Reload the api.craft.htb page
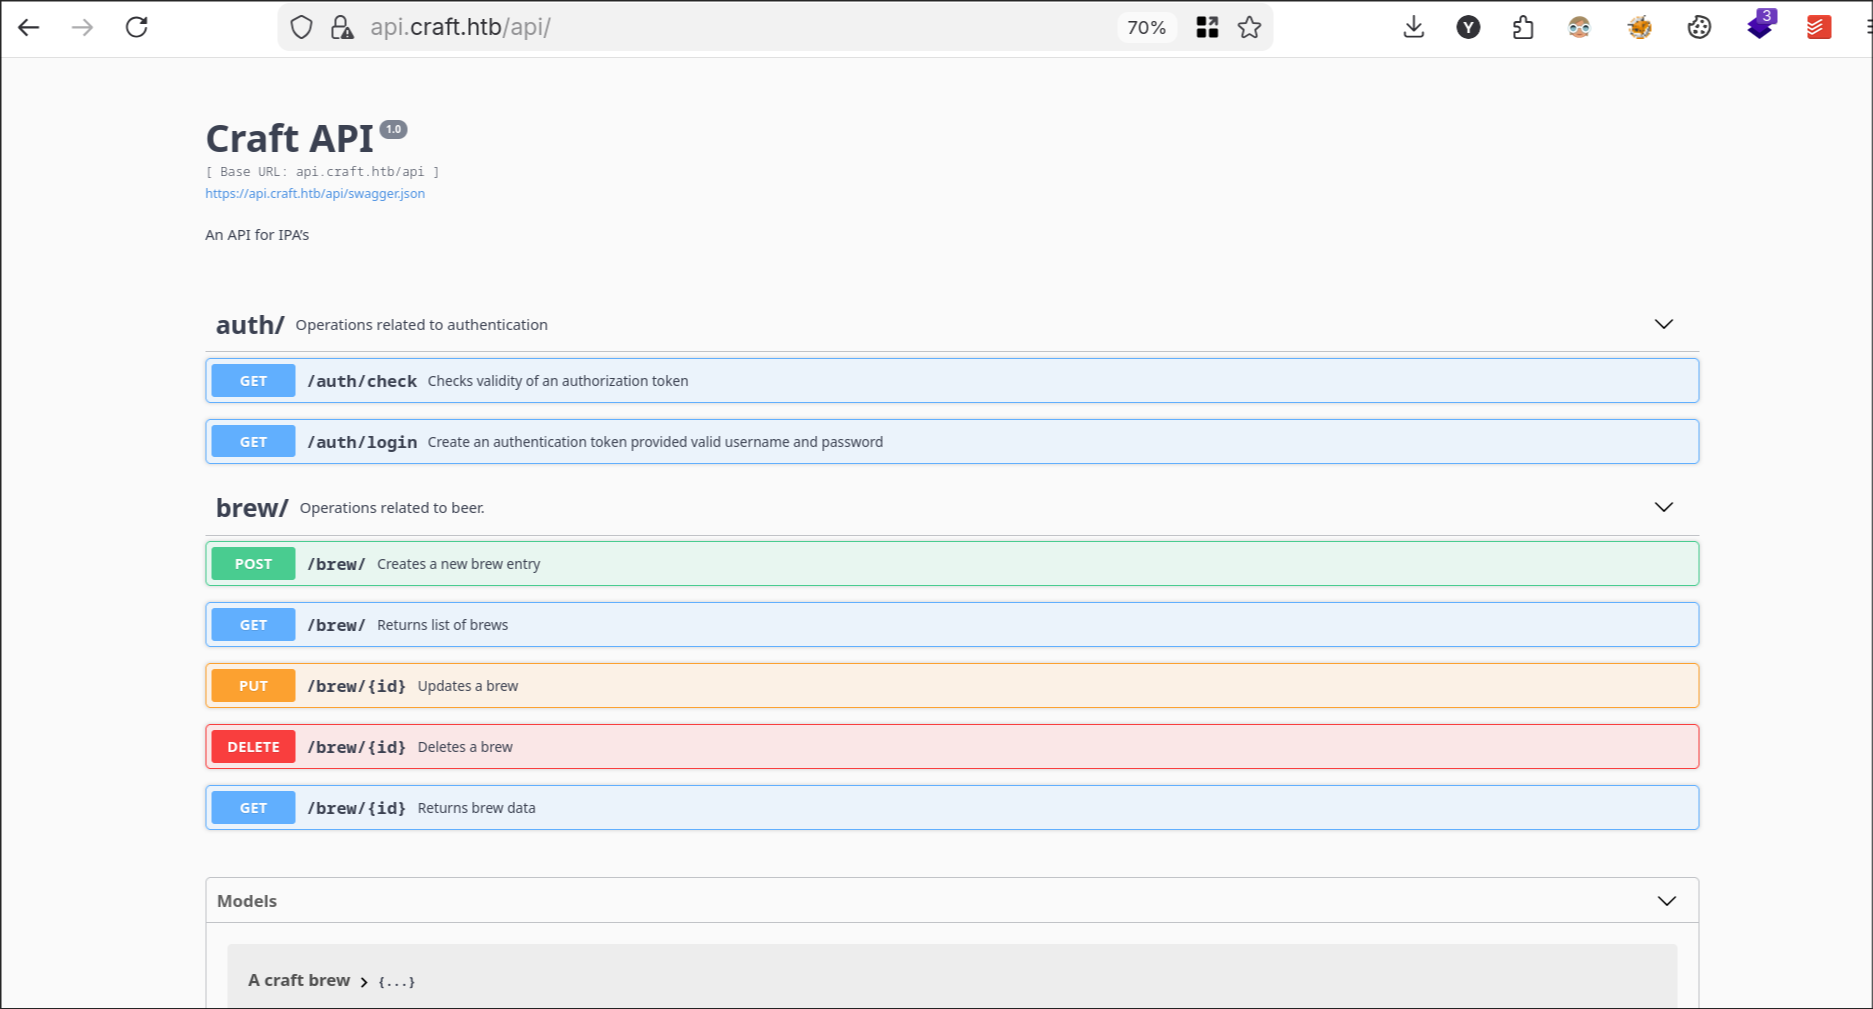The image size is (1873, 1009). click(x=137, y=27)
